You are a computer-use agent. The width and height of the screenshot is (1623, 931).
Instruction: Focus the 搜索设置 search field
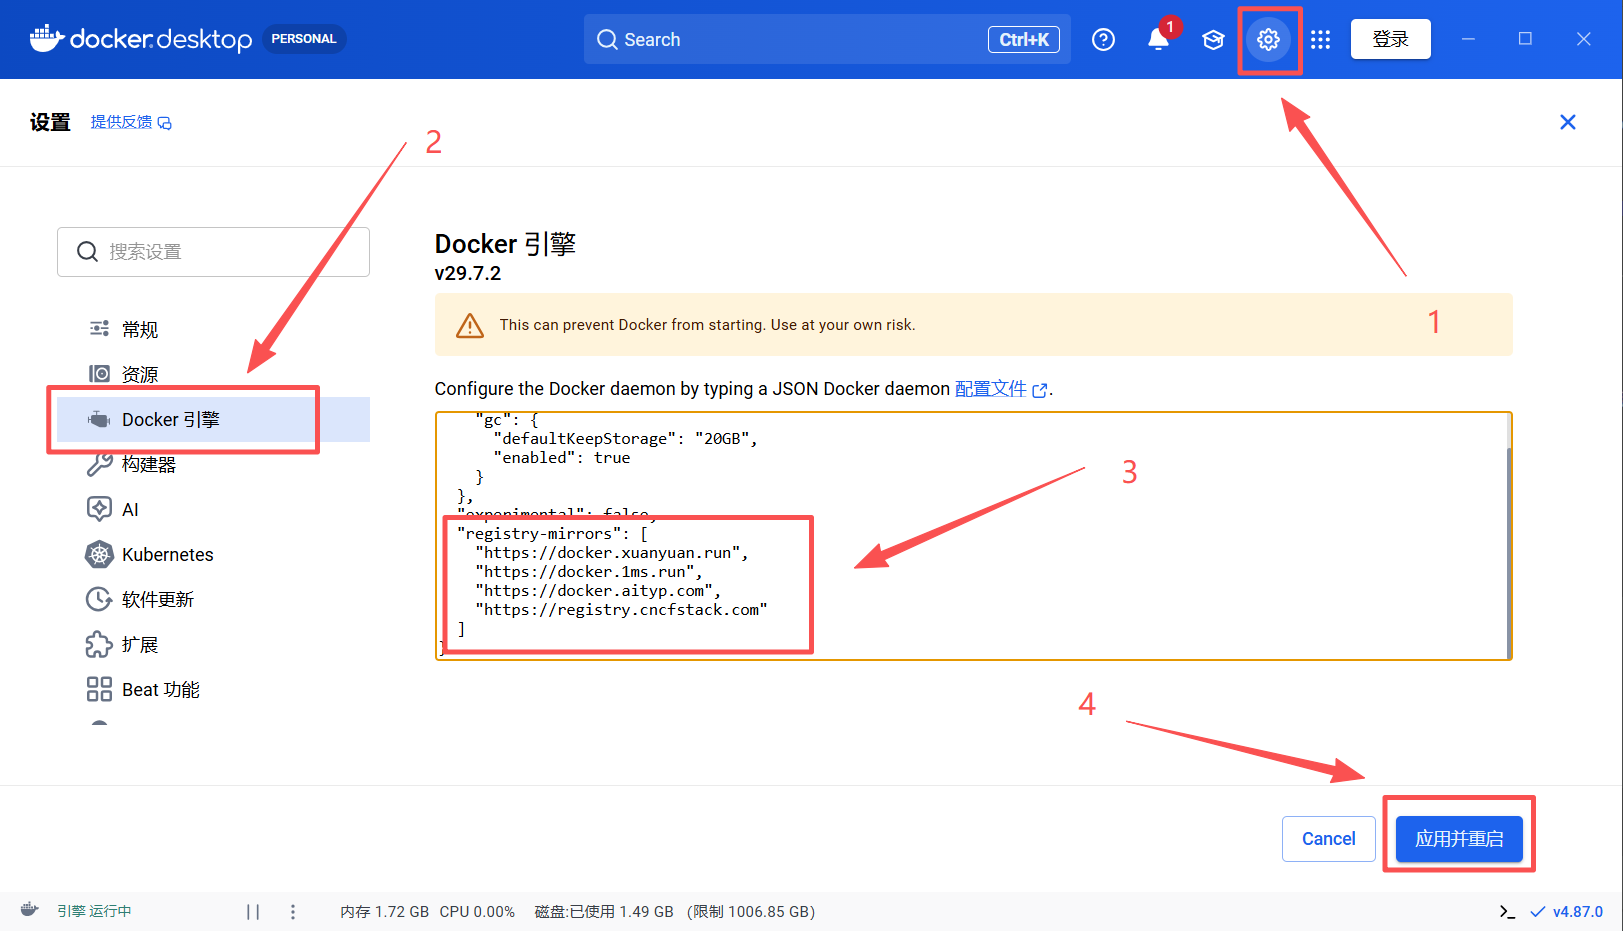pos(213,252)
